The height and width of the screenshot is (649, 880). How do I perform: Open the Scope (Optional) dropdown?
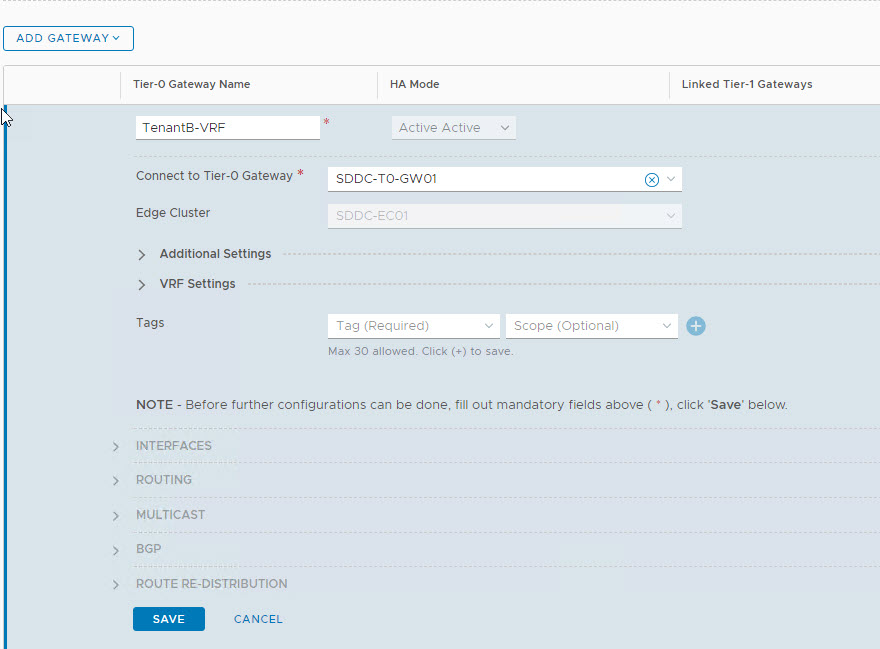592,326
